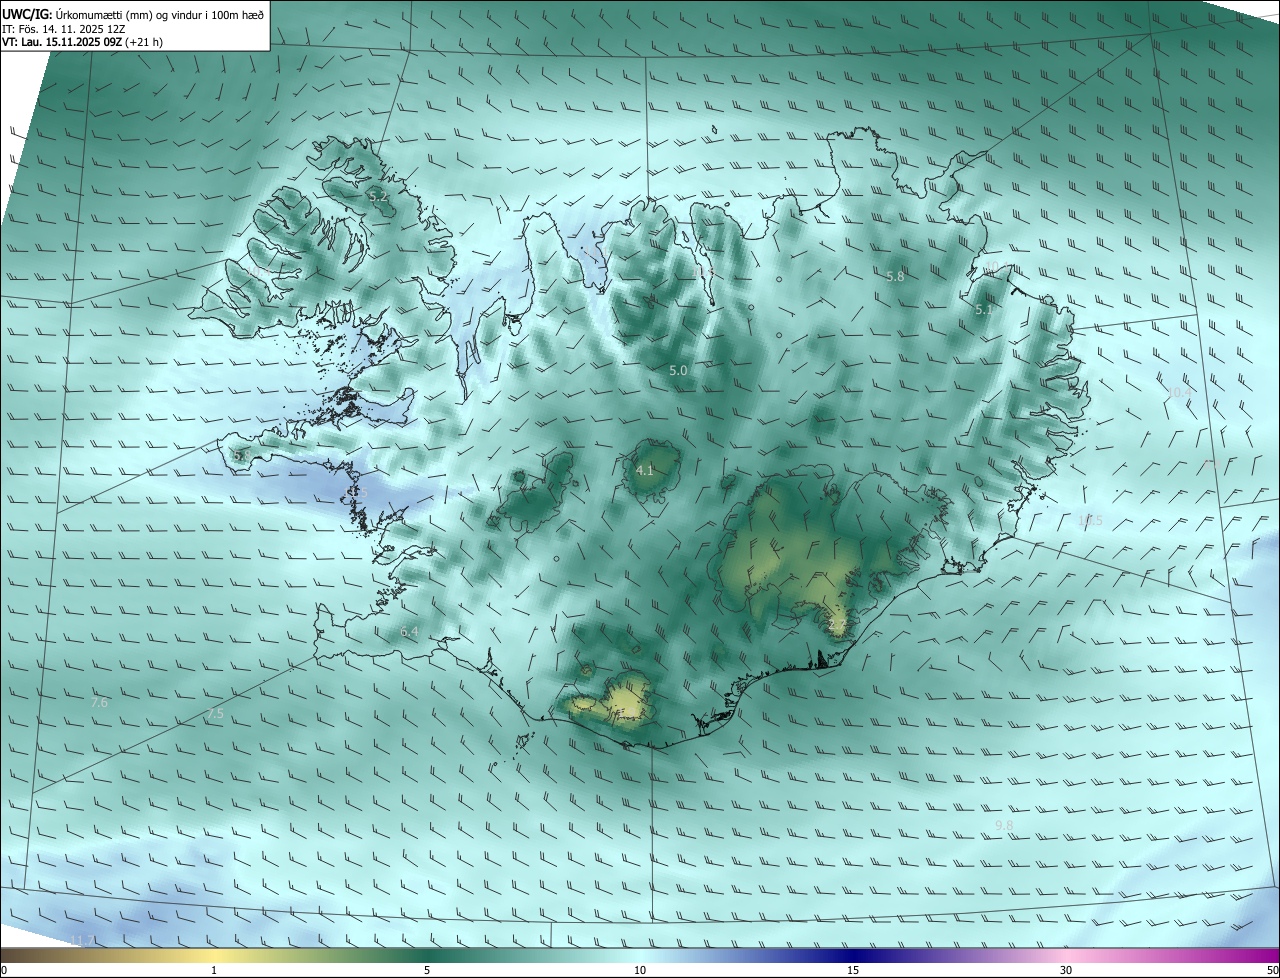Click the 6.4 value label in the southwest
1280x978 pixels.
pyautogui.click(x=409, y=632)
